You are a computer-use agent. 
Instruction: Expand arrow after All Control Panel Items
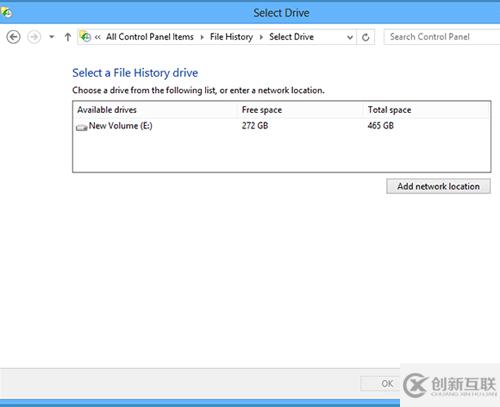point(202,37)
